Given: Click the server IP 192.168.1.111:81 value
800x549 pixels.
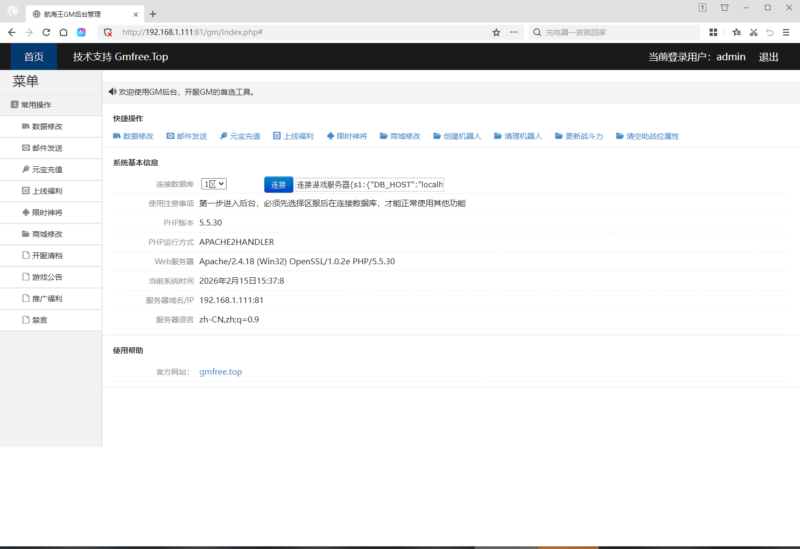Looking at the screenshot, I should [231, 300].
